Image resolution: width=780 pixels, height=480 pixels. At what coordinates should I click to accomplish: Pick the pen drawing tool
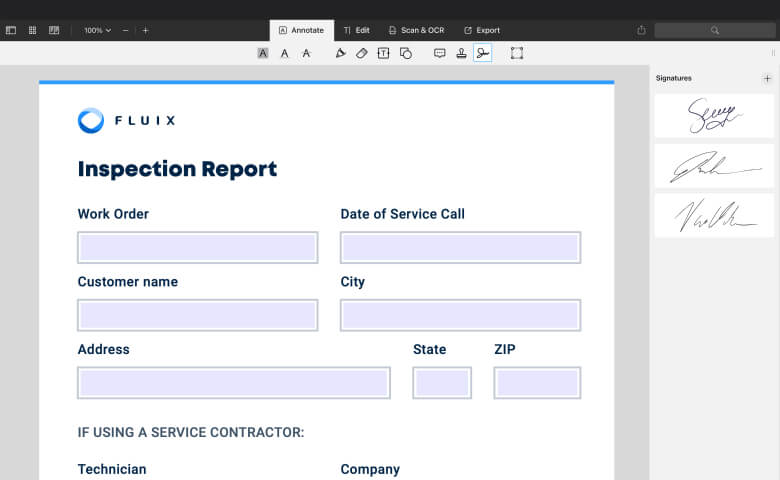340,53
